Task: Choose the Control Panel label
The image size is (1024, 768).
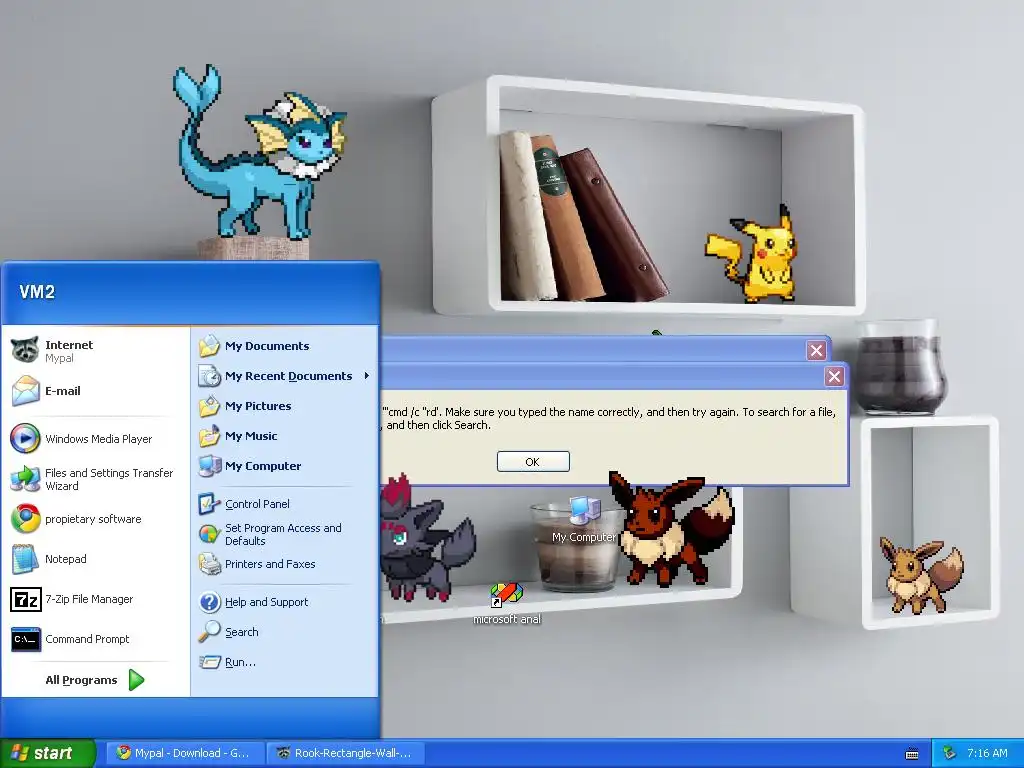Action: click(x=257, y=504)
